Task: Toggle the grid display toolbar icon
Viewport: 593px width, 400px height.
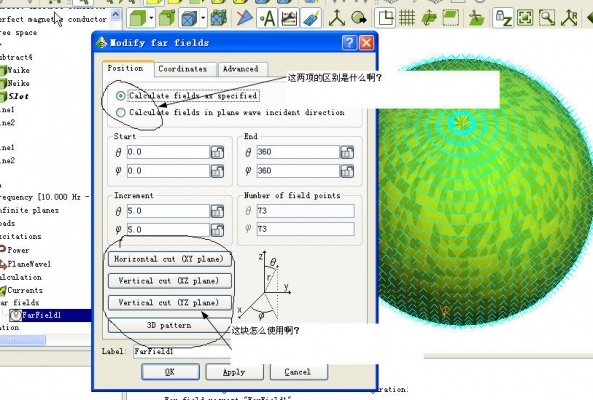Action: (407, 18)
